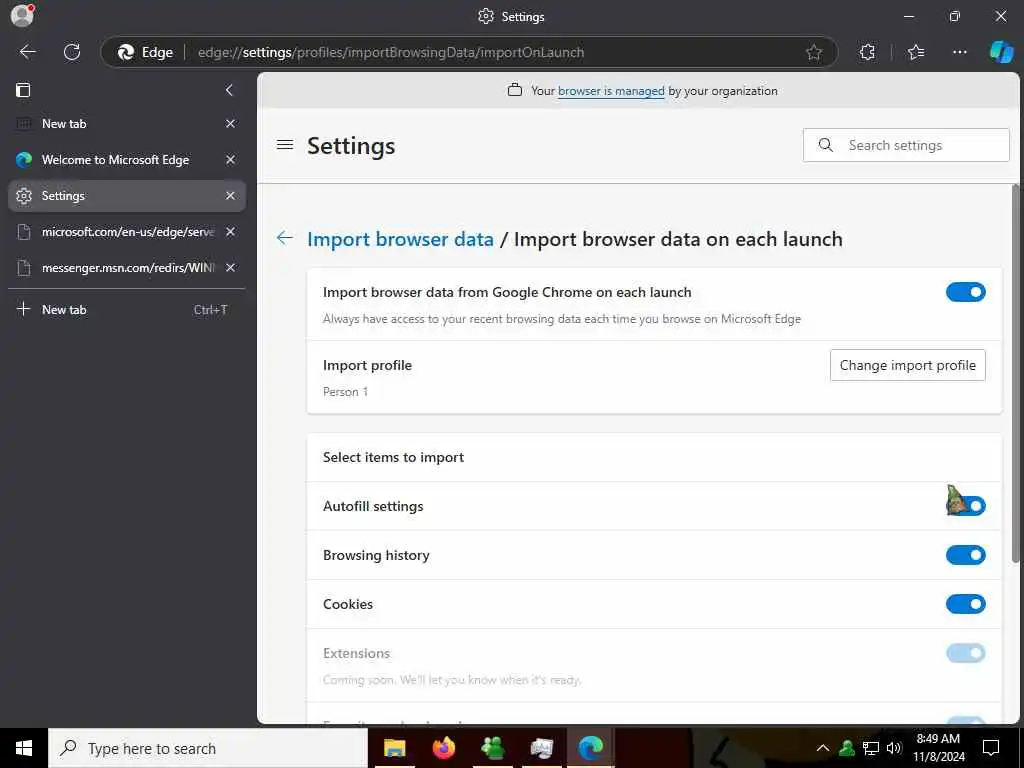1024x768 pixels.
Task: Show hidden system tray icons
Action: pyautogui.click(x=823, y=748)
